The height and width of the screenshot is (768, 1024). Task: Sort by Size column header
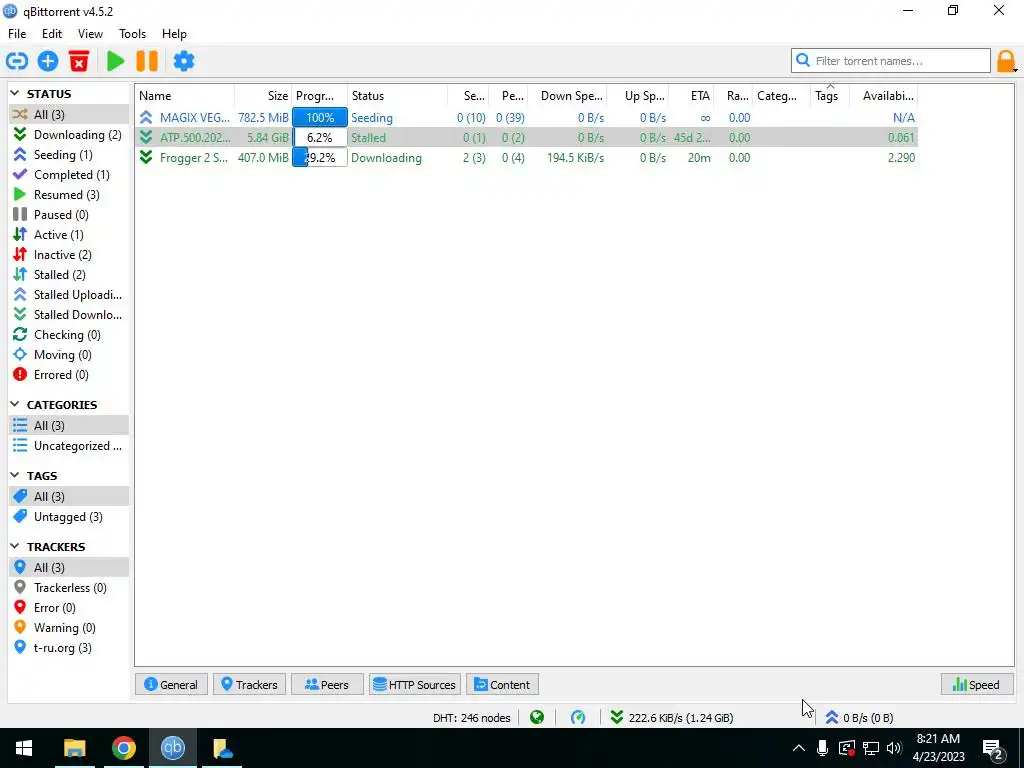tap(263, 96)
